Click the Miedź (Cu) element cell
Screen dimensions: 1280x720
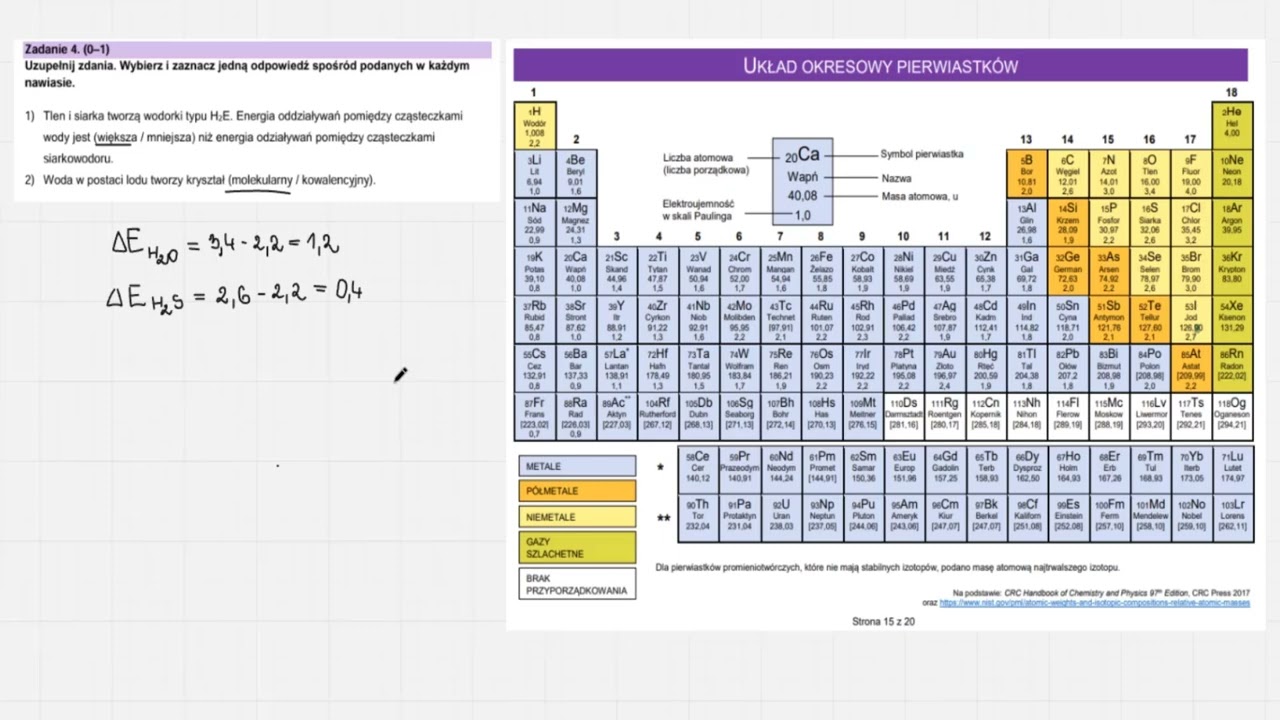945,271
